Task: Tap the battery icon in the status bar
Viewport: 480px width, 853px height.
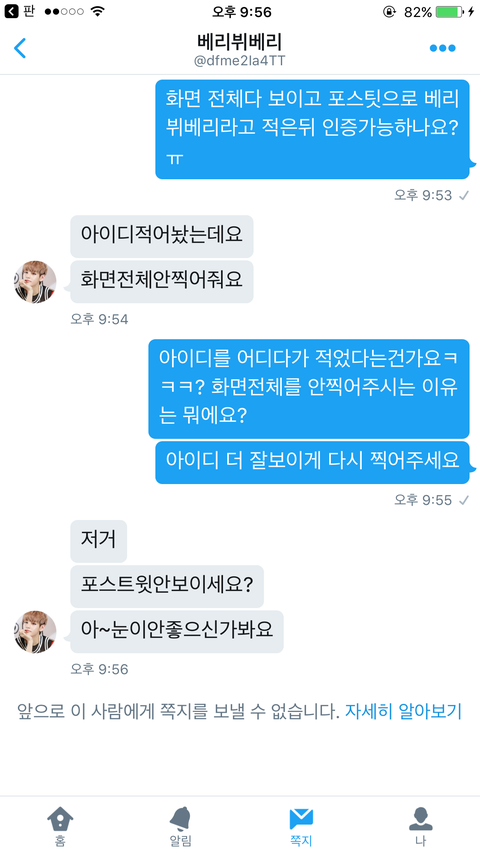Action: tap(450, 11)
